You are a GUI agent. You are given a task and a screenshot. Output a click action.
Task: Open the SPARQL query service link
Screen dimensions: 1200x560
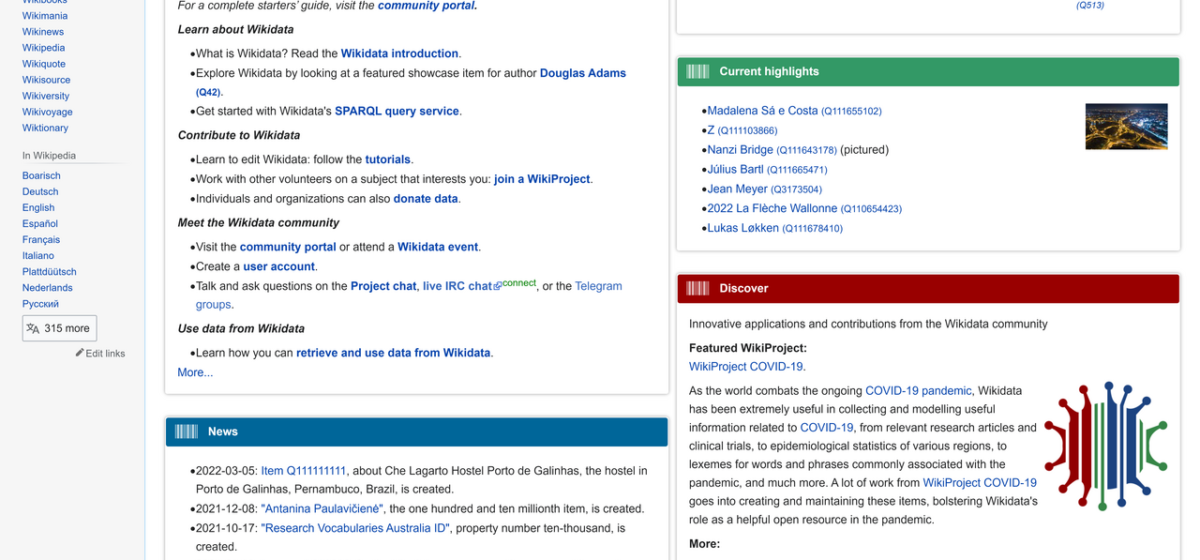point(397,112)
